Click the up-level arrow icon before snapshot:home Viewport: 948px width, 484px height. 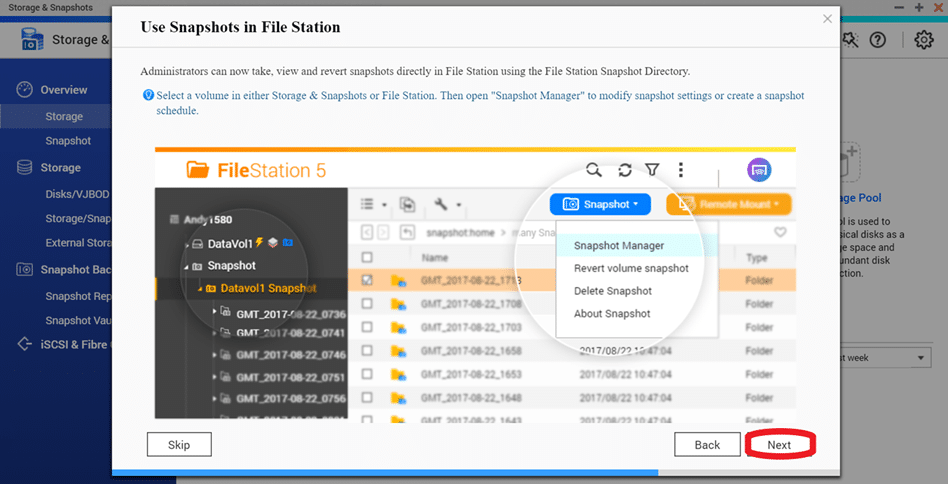pos(408,233)
